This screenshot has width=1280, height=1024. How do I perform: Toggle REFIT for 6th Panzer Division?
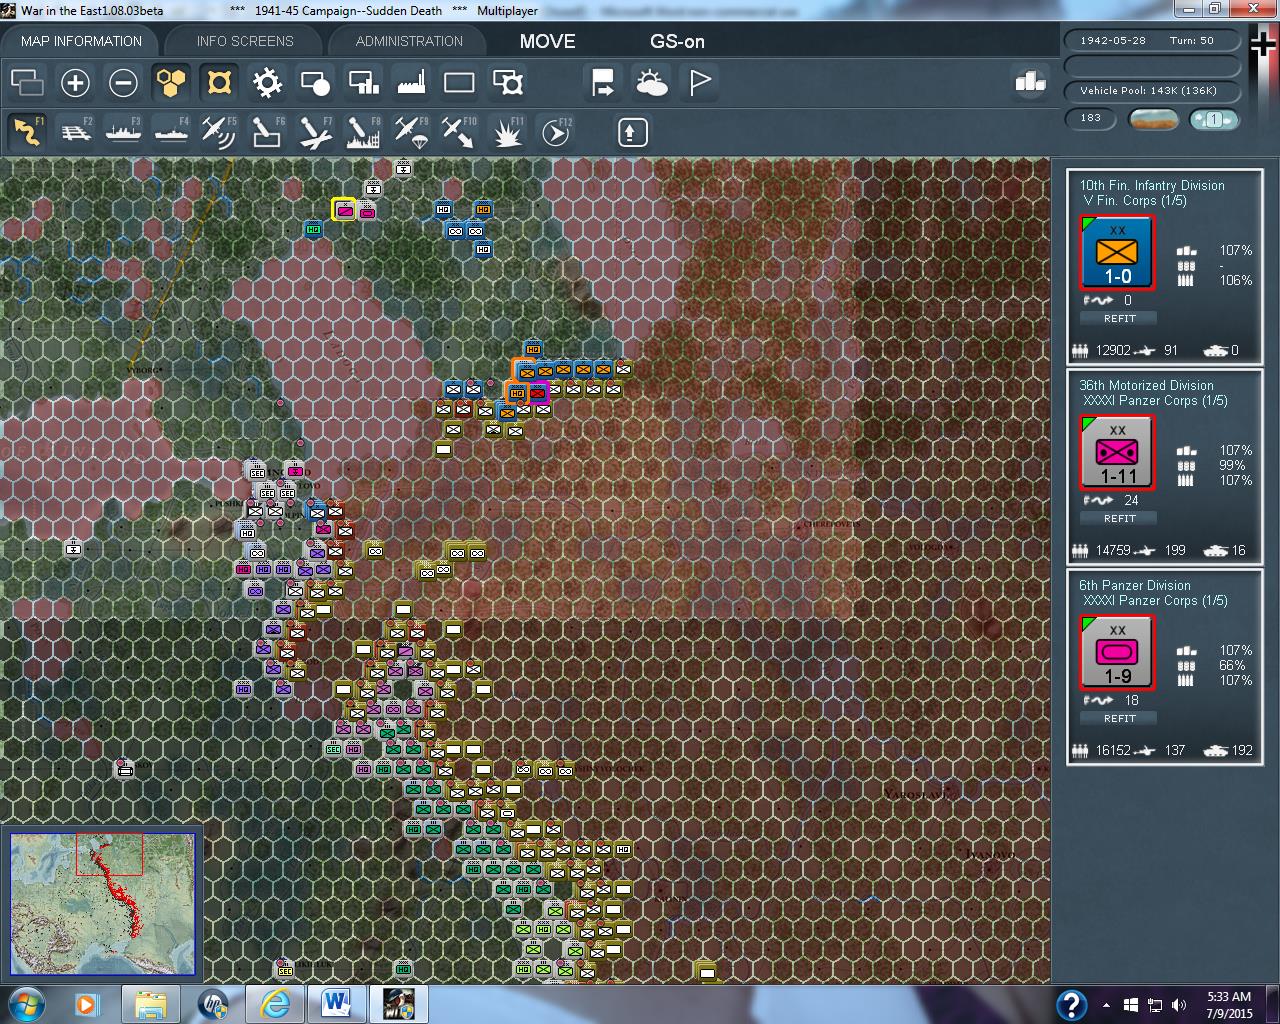point(1119,718)
